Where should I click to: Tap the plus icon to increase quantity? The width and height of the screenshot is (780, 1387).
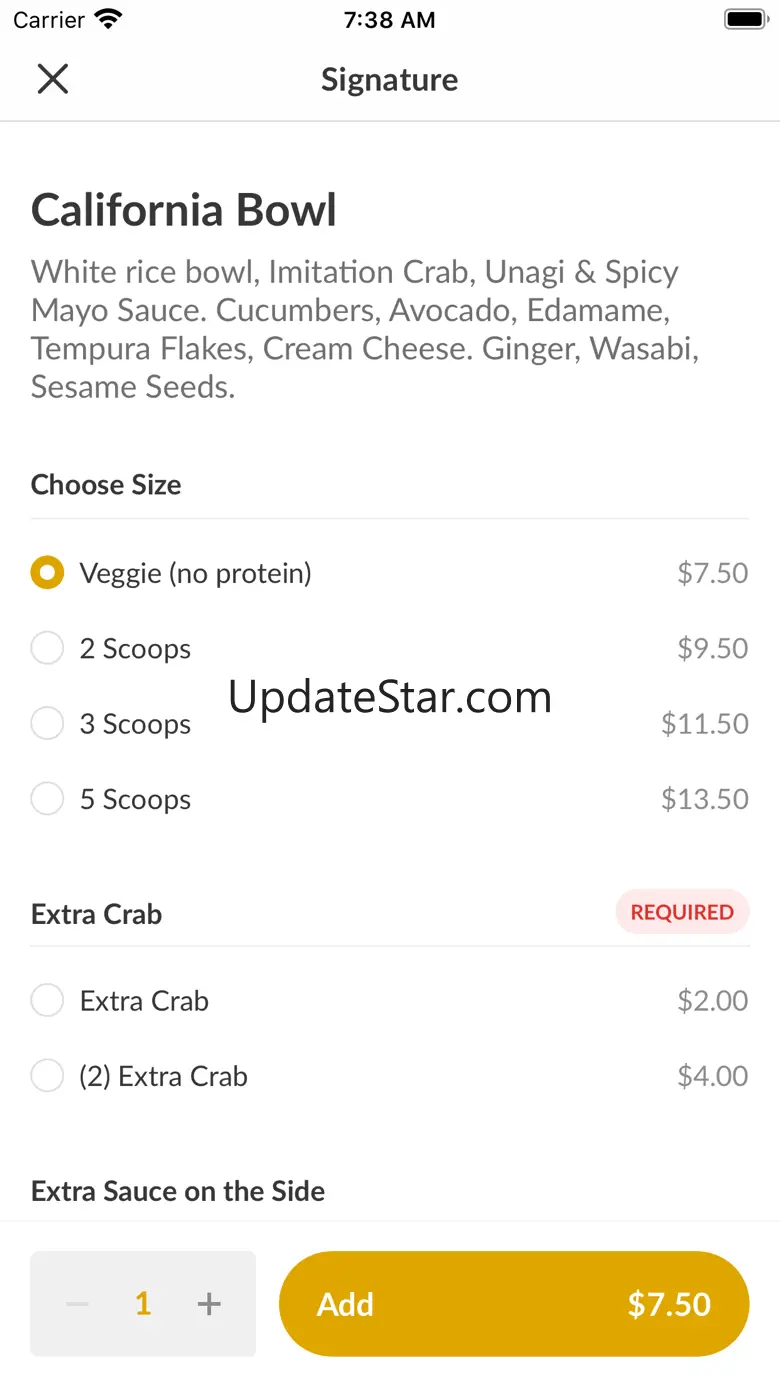click(x=209, y=1304)
